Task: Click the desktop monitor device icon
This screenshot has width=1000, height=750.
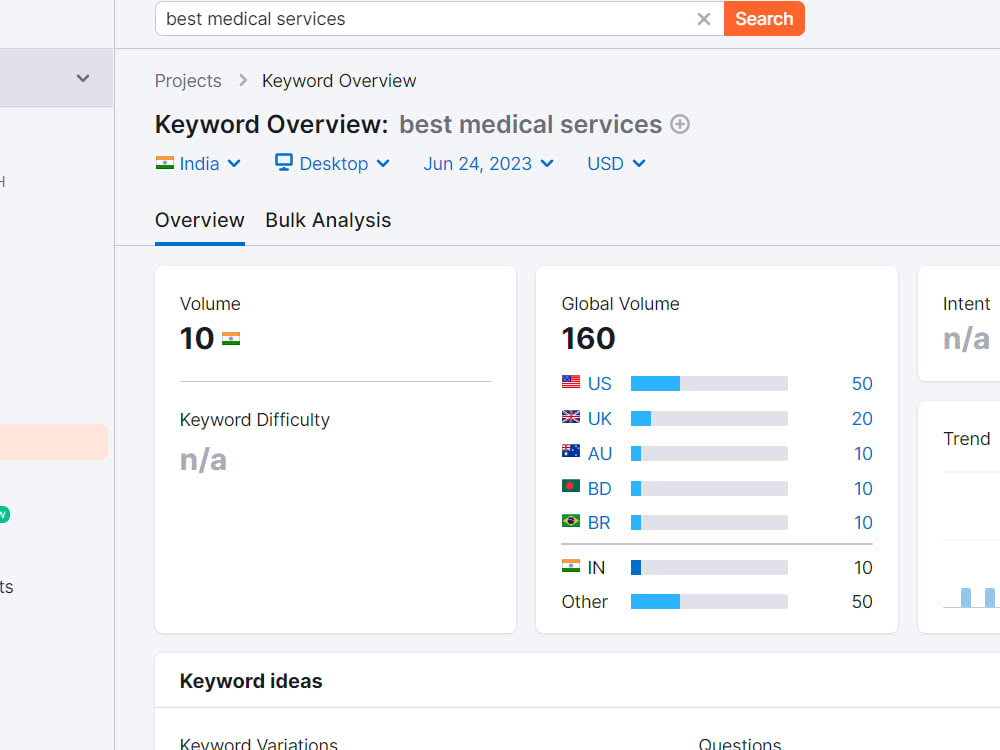Action: [284, 162]
